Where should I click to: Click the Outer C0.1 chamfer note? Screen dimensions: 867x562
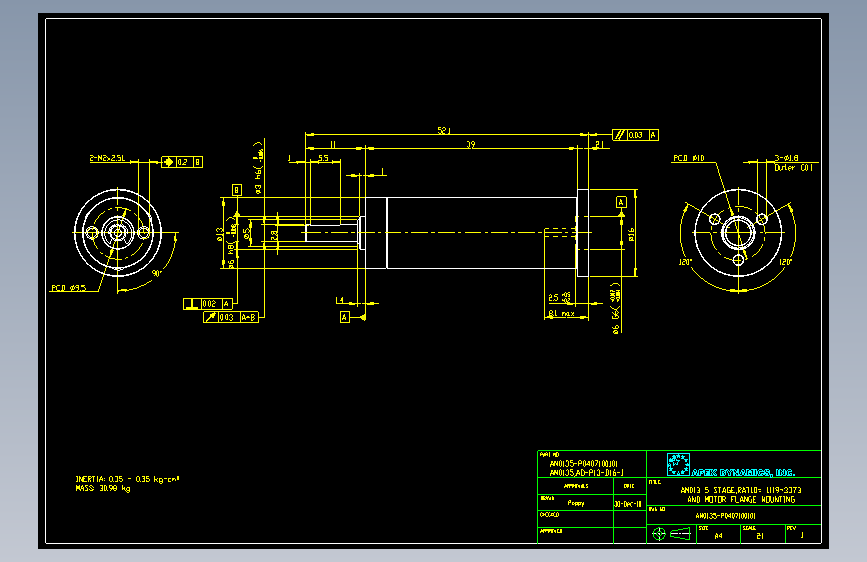pos(793,168)
